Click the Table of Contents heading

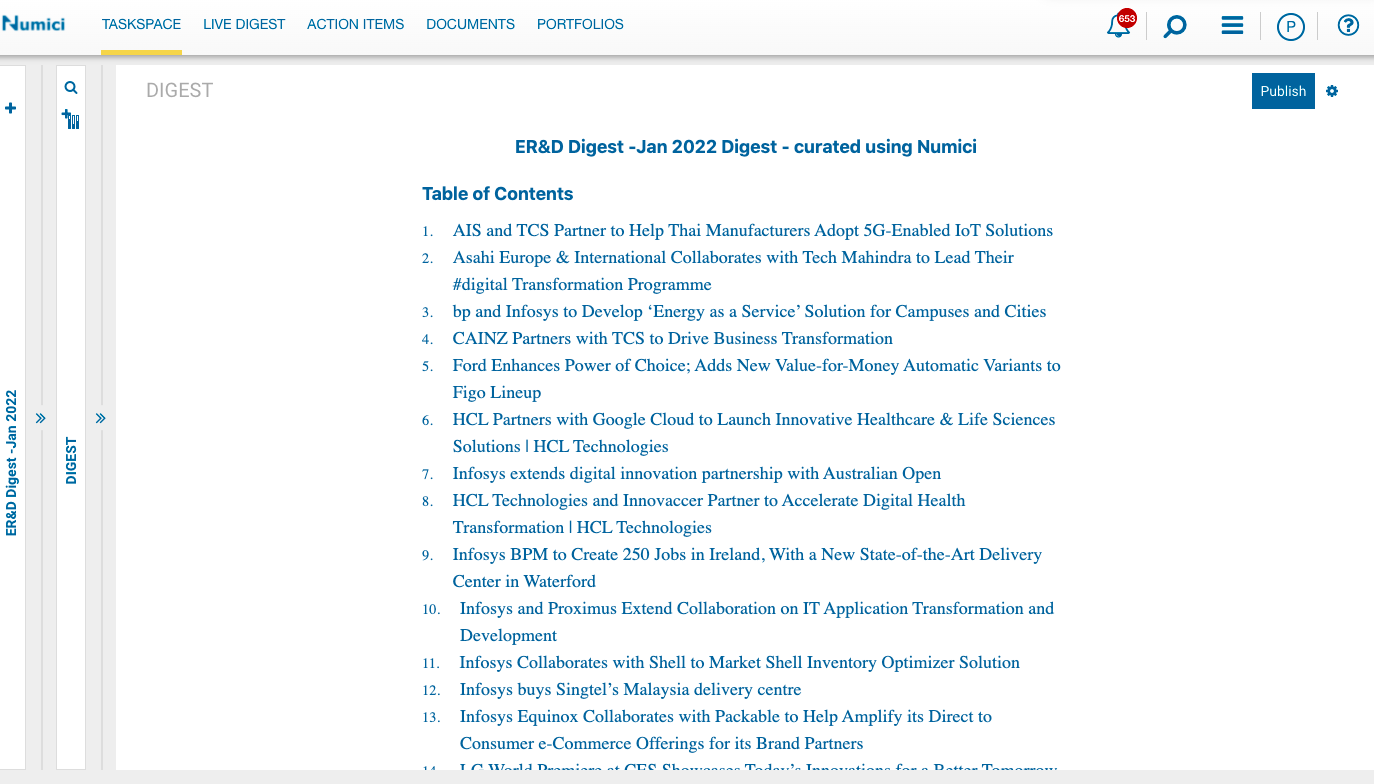point(498,194)
